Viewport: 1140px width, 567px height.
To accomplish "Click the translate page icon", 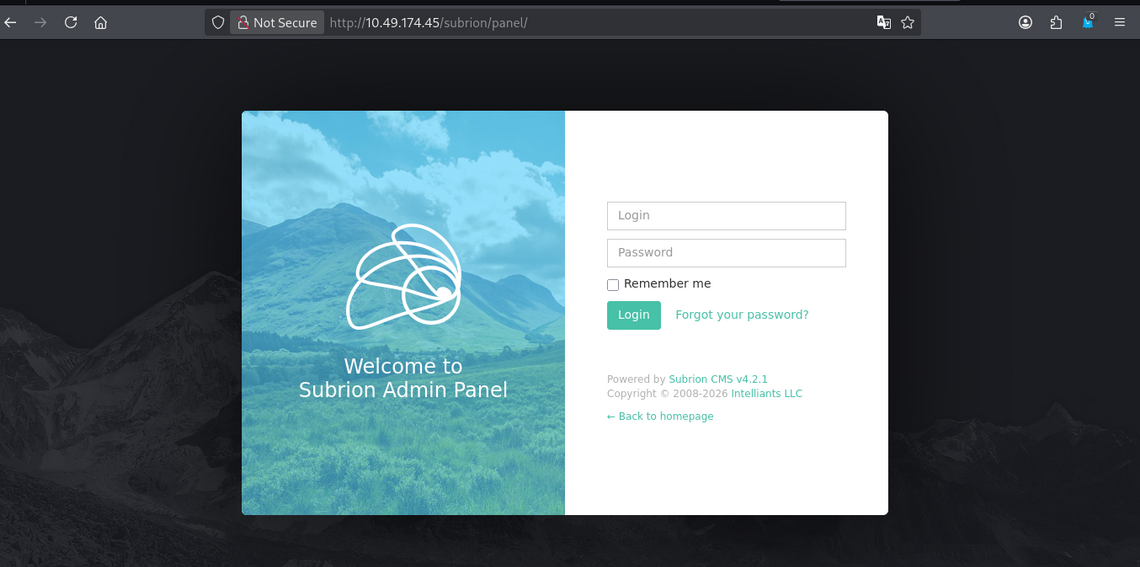I will pyautogui.click(x=884, y=22).
